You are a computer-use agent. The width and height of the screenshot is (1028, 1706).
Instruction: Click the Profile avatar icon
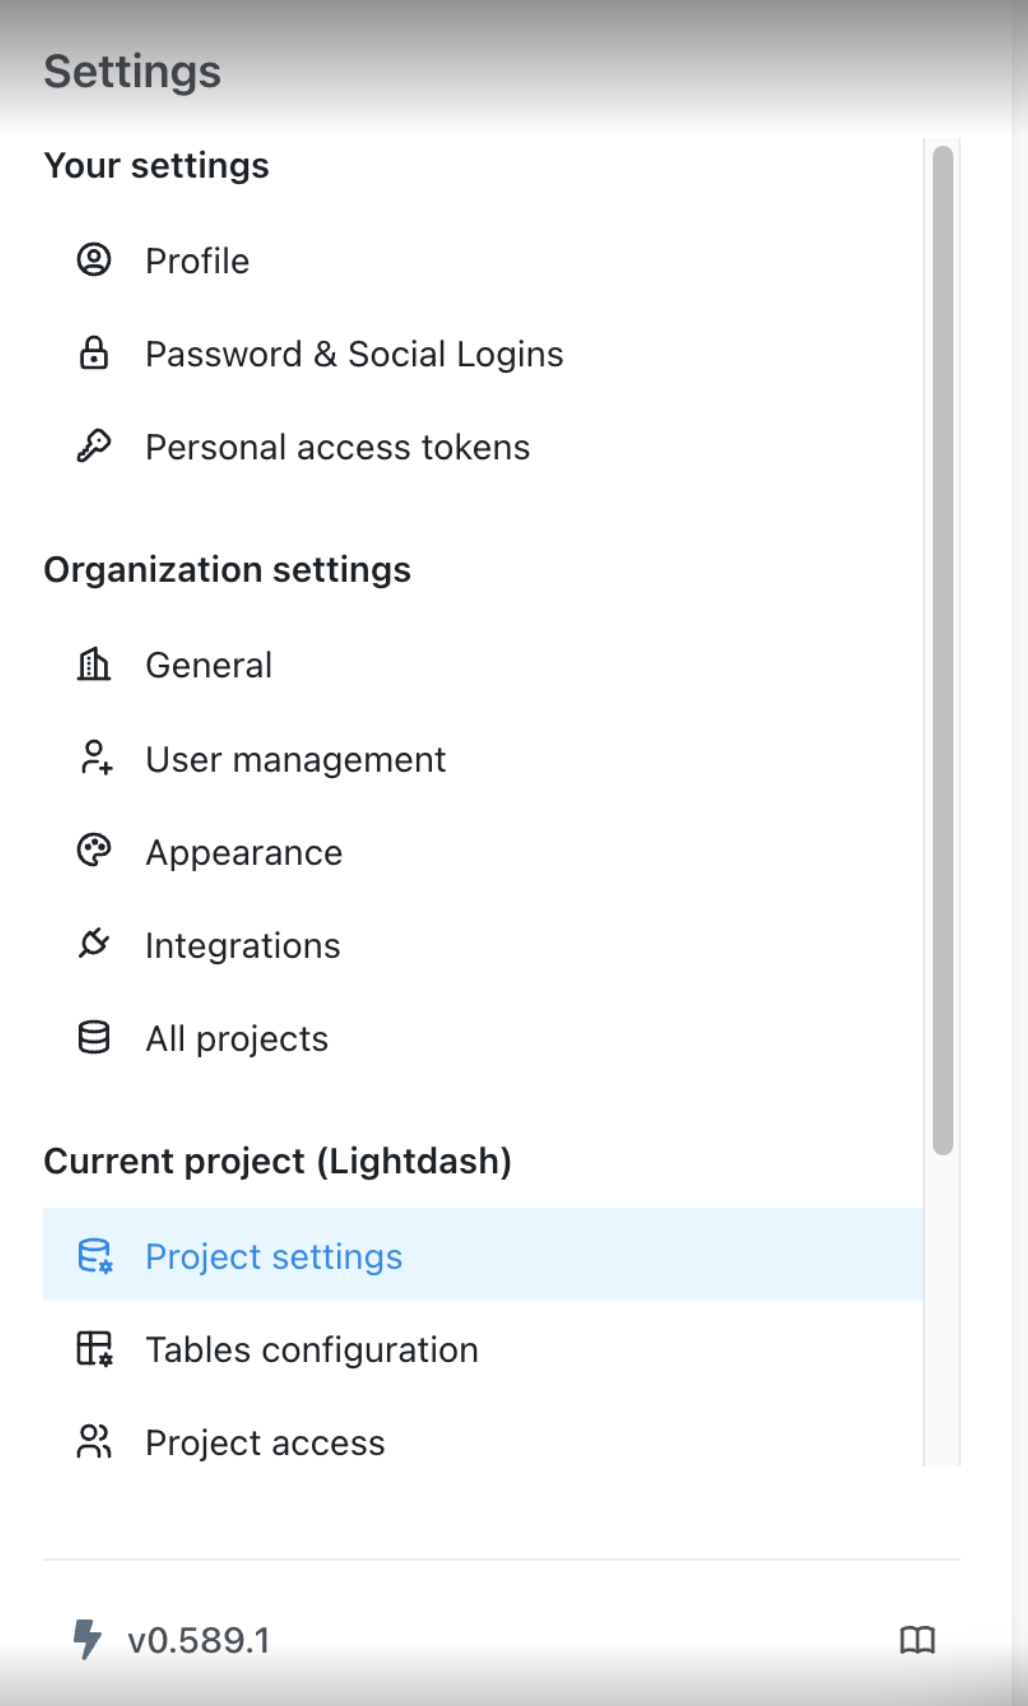click(94, 259)
